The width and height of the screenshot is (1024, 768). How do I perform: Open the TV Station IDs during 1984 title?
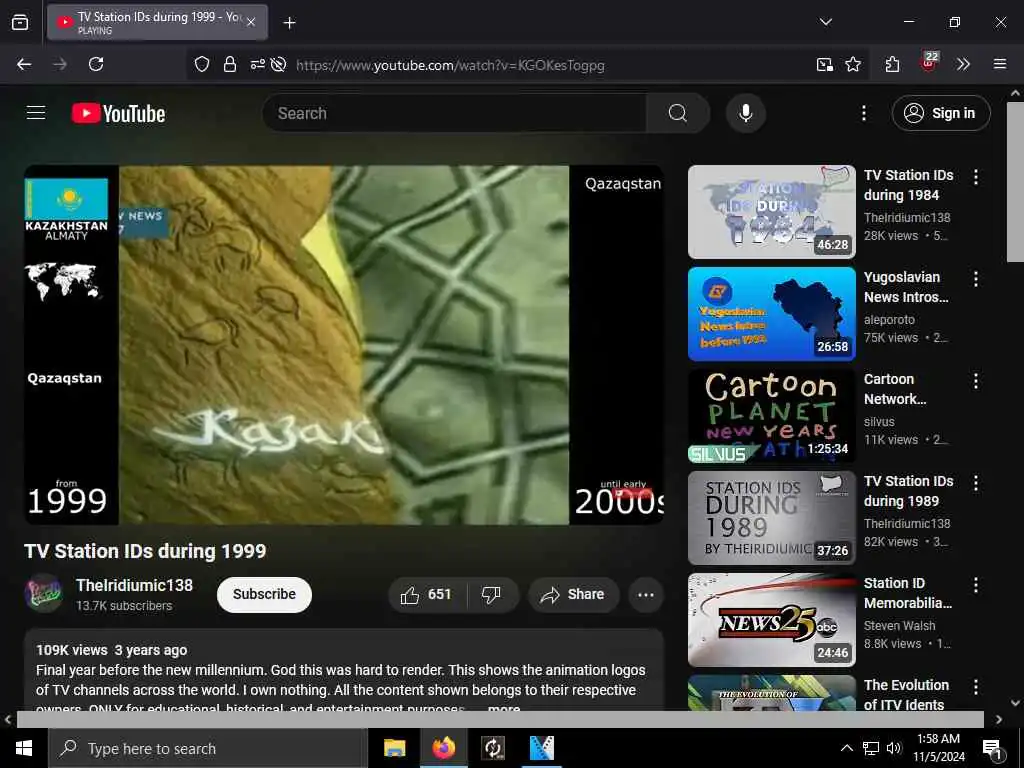pyautogui.click(x=908, y=185)
